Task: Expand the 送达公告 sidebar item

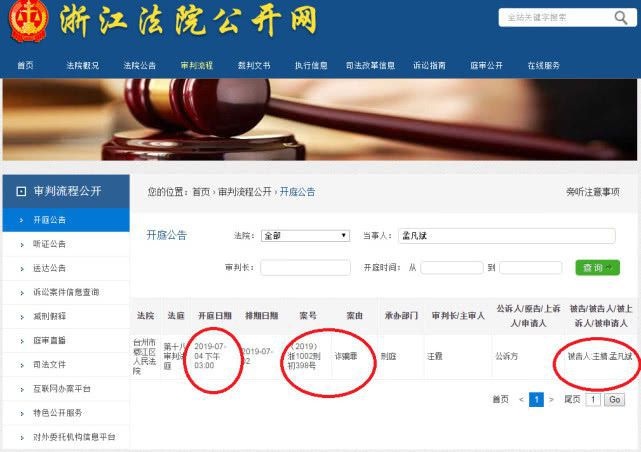Action: click(50, 268)
